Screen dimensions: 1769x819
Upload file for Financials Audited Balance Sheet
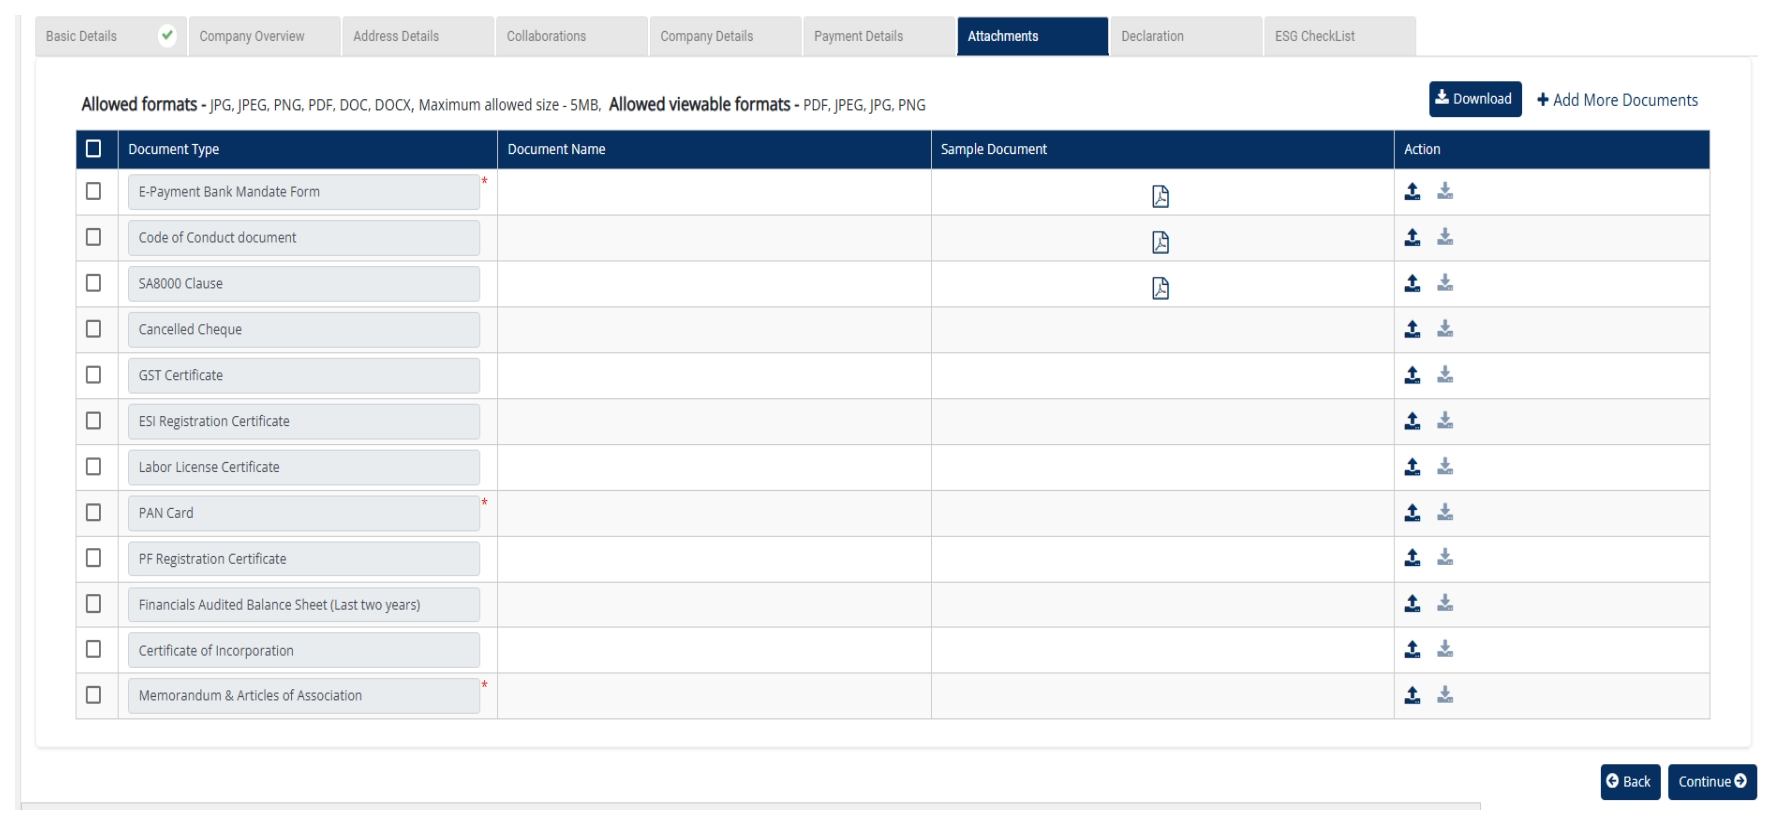[1412, 604]
